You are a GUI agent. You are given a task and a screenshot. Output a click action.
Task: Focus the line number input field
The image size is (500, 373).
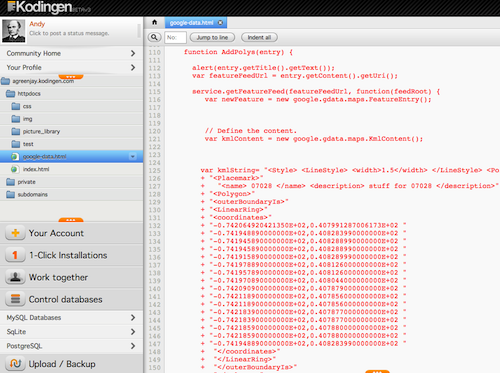click(175, 37)
